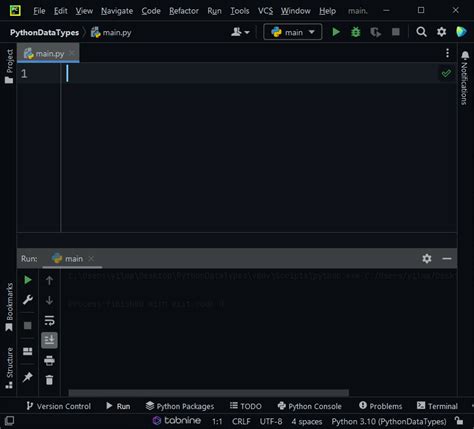Open the Python Packages tool window
474x429 pixels.
pyautogui.click(x=180, y=406)
